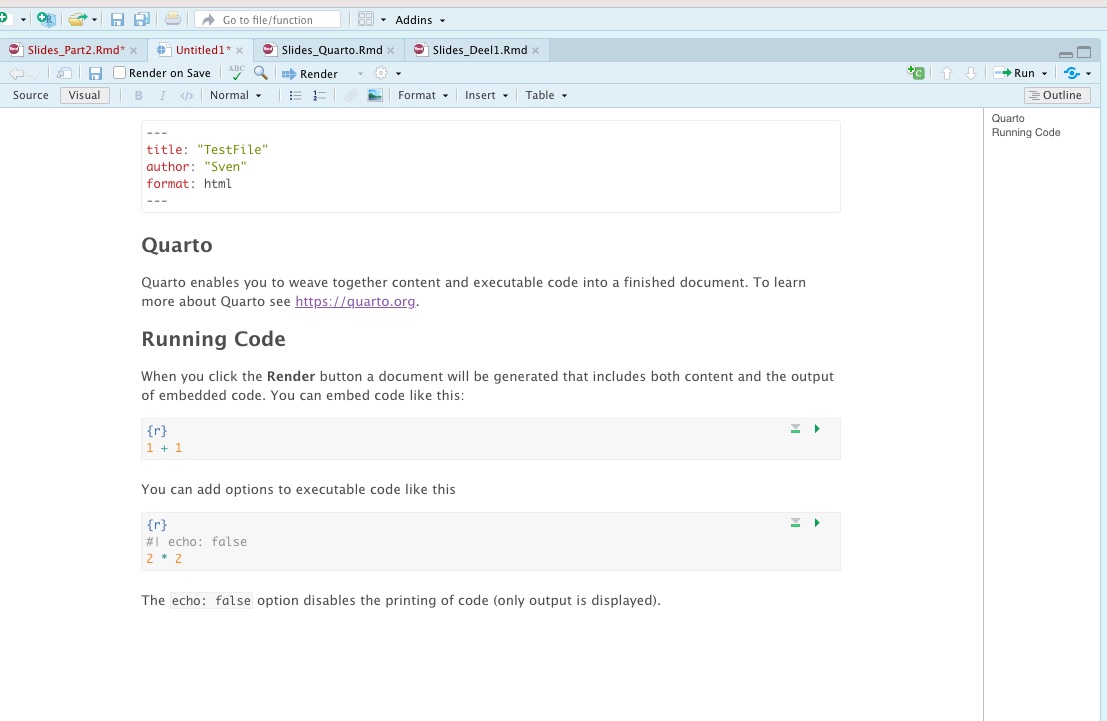Viewport: 1107px width, 721px height.
Task: Run the 2 * 2 code chunk
Action: tap(817, 523)
